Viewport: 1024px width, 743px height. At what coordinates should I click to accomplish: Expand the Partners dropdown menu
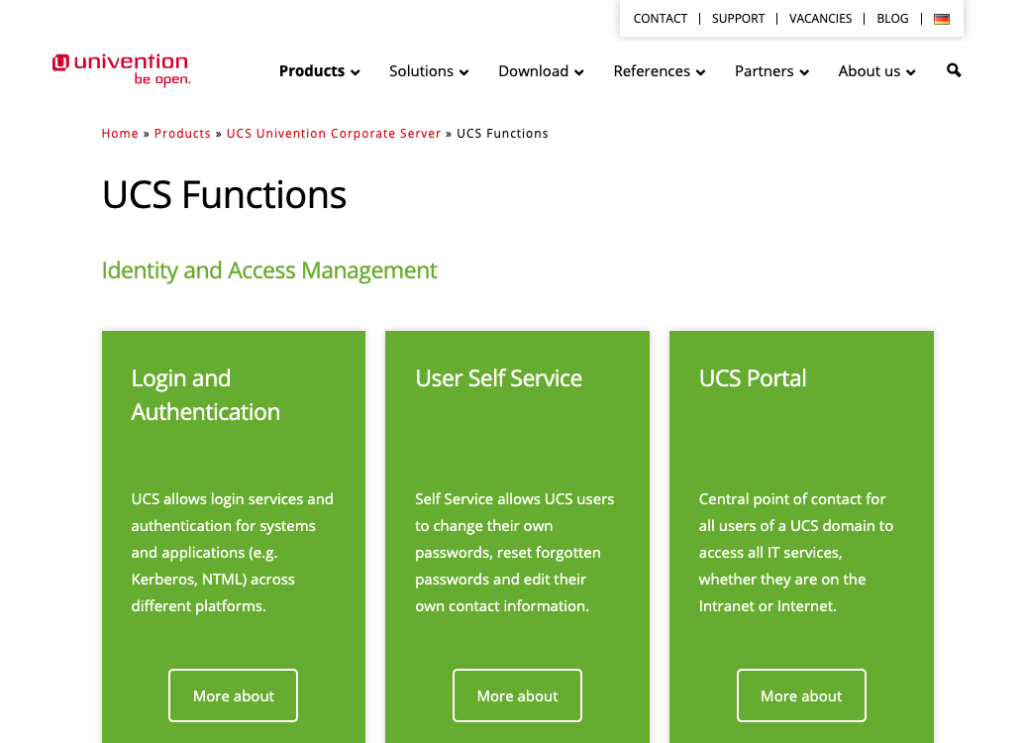(x=772, y=71)
